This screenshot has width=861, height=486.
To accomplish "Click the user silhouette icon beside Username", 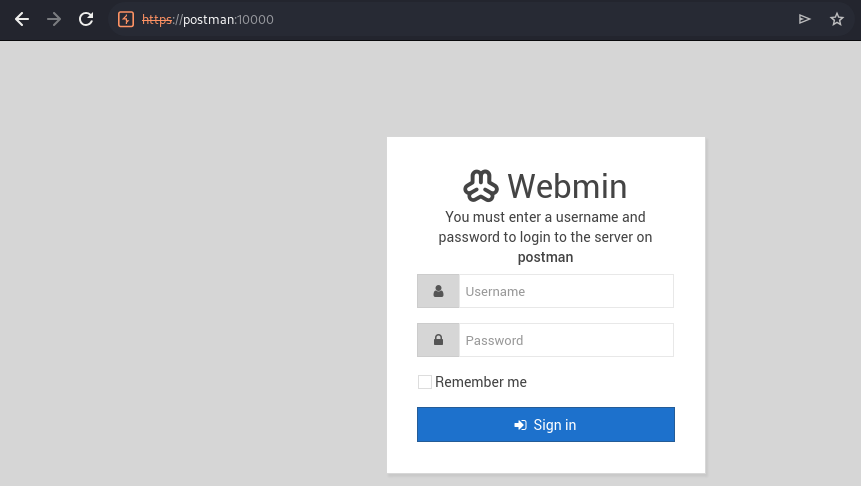I will pos(438,291).
